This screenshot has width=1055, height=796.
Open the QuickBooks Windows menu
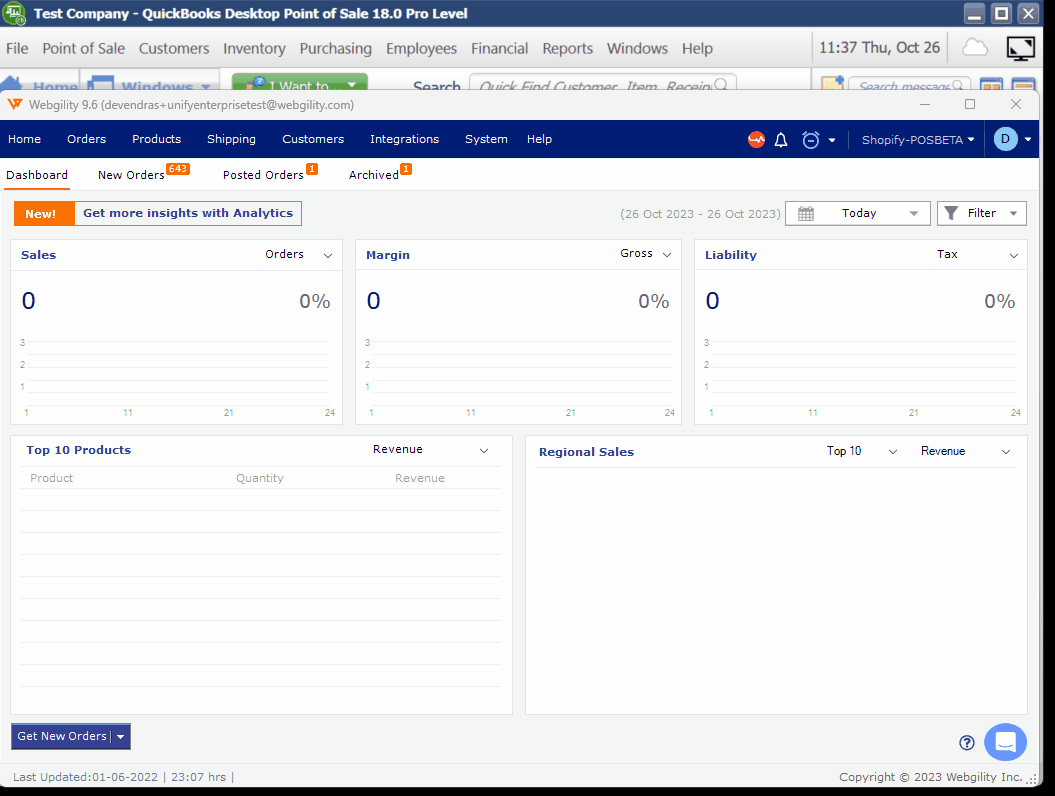tap(637, 48)
